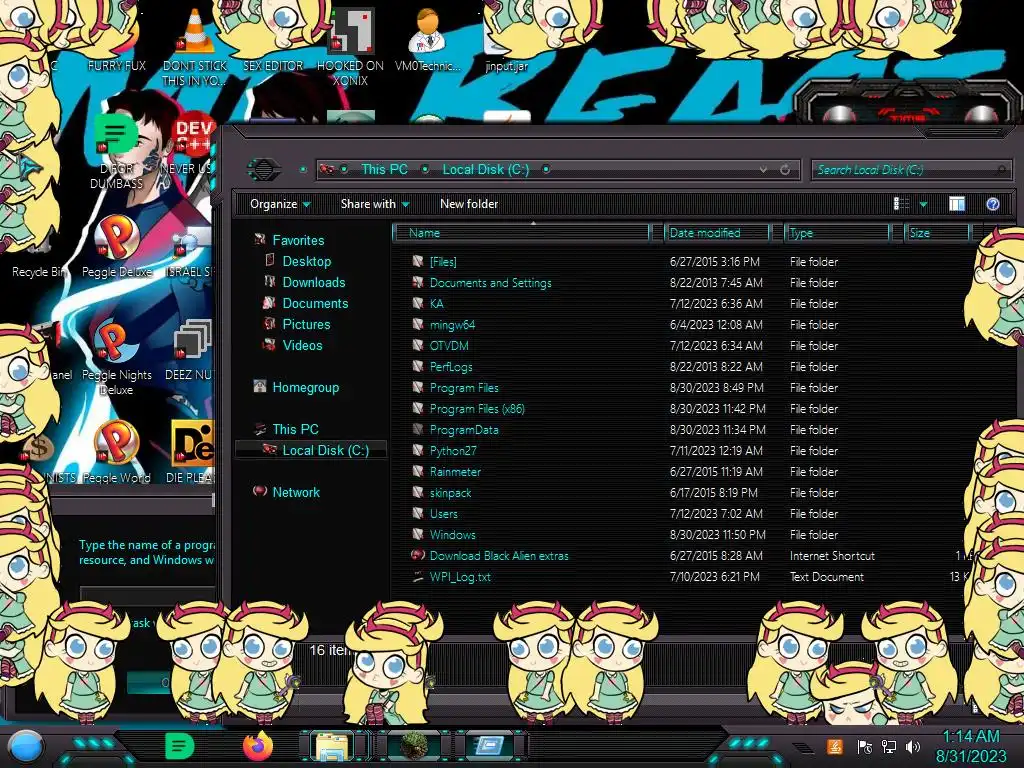
Task: Refresh the Local Disk (C:) view
Action: point(785,170)
